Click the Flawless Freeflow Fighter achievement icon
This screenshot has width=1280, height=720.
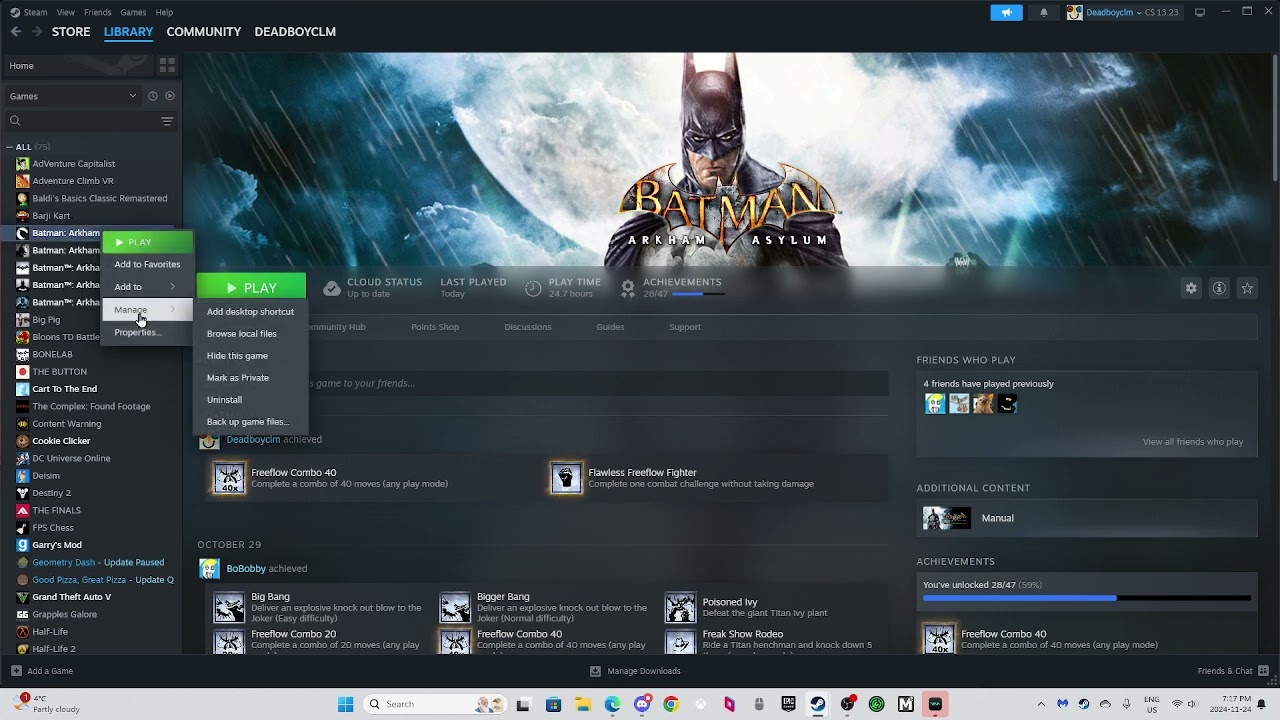tap(566, 478)
